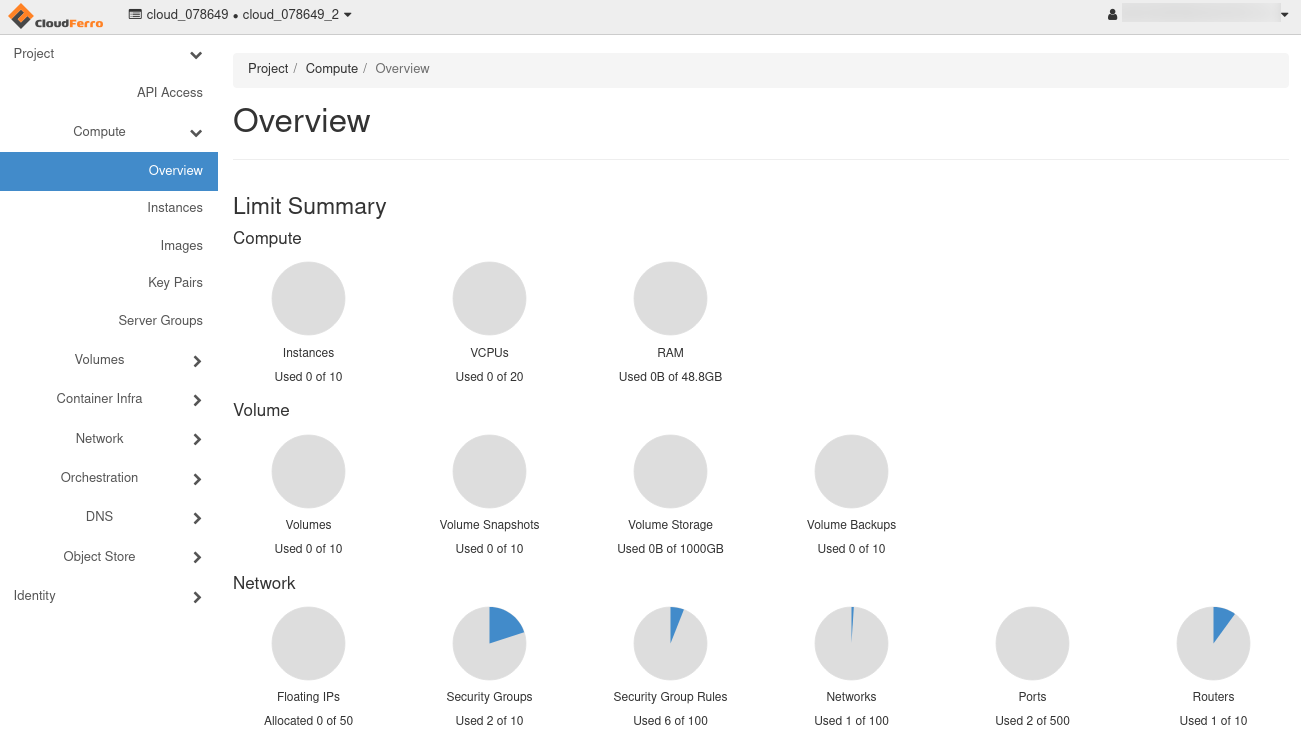Click the Security Group Rules pie chart
This screenshot has height=756, width=1301.
670,643
